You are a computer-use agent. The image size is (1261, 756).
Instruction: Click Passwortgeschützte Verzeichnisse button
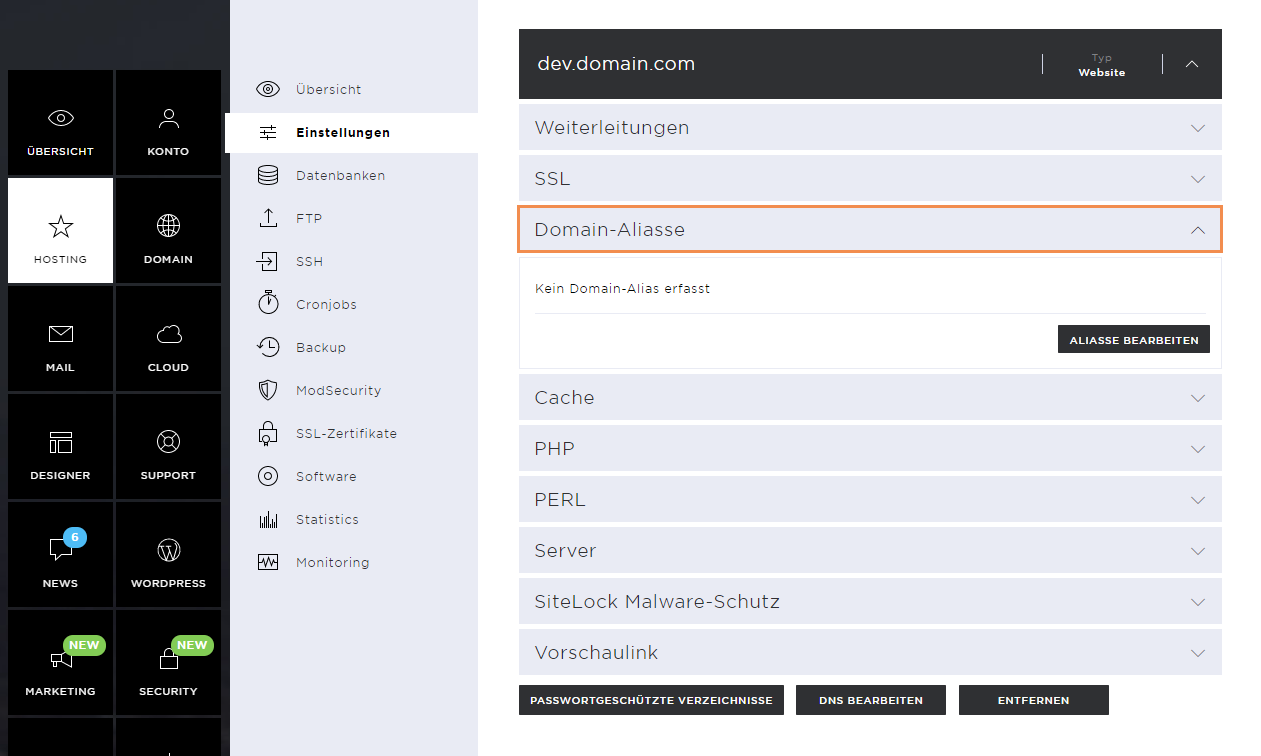point(651,700)
